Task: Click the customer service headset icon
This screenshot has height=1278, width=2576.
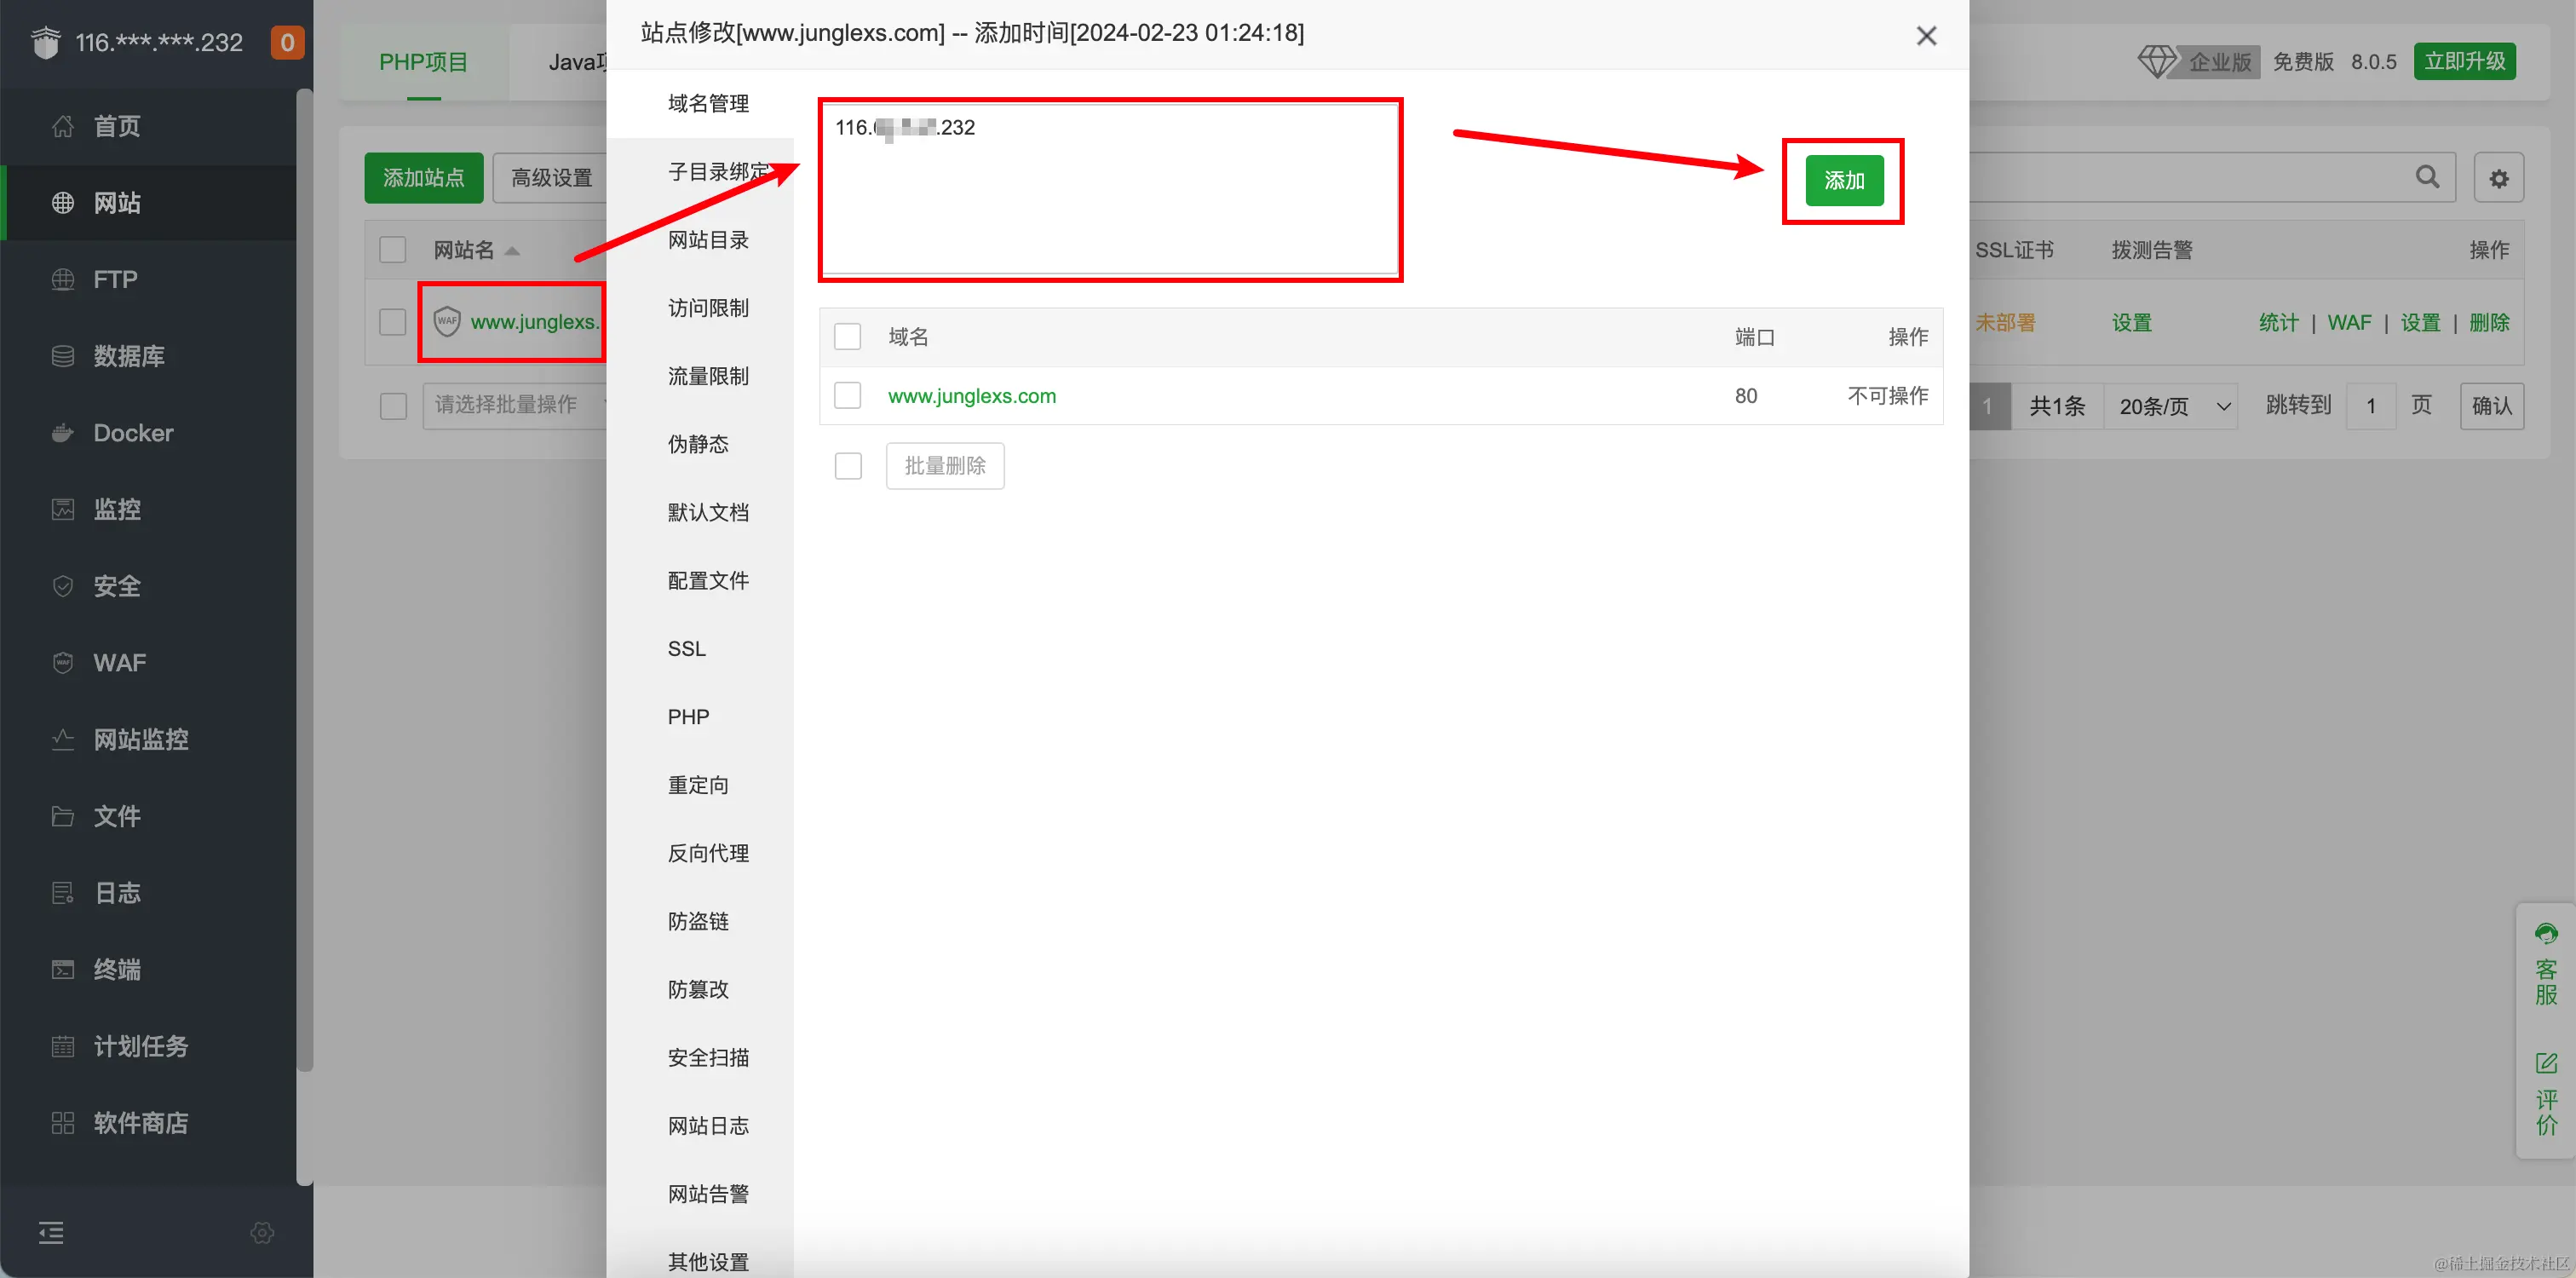Action: 2545,934
